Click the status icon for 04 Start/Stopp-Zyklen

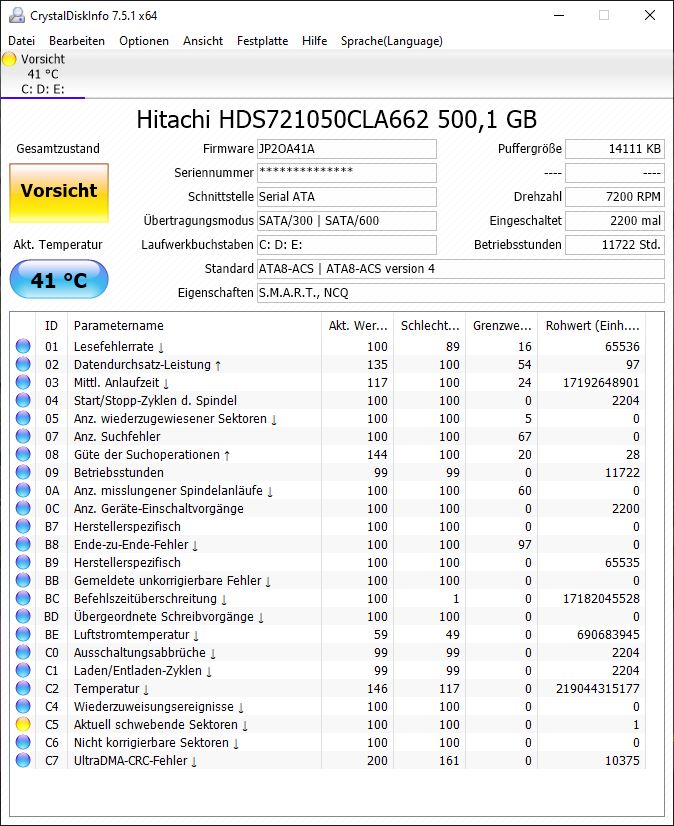[x=23, y=400]
